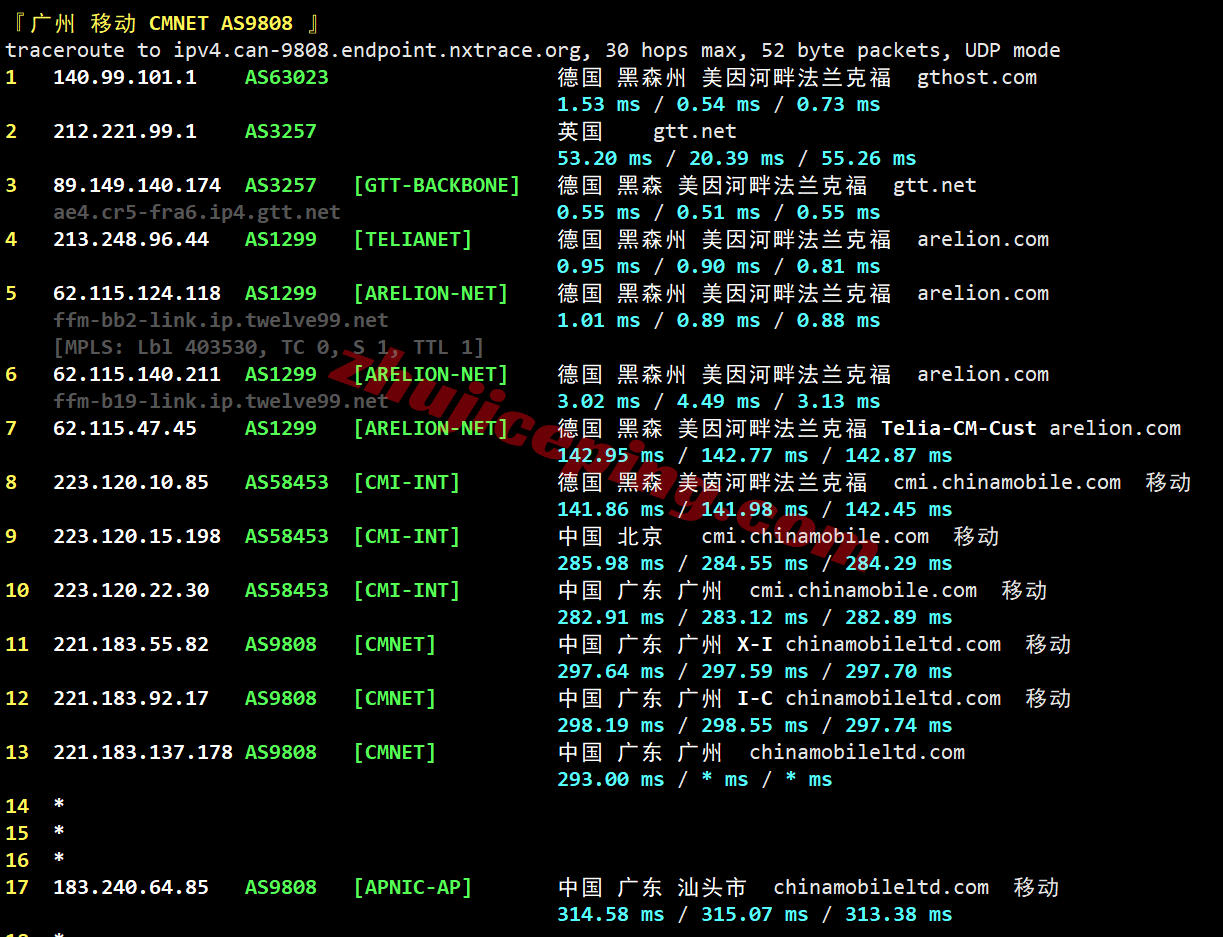This screenshot has height=937, width=1223.
Task: Select the 1.01 ms latency in hop 5
Action: pos(599,320)
